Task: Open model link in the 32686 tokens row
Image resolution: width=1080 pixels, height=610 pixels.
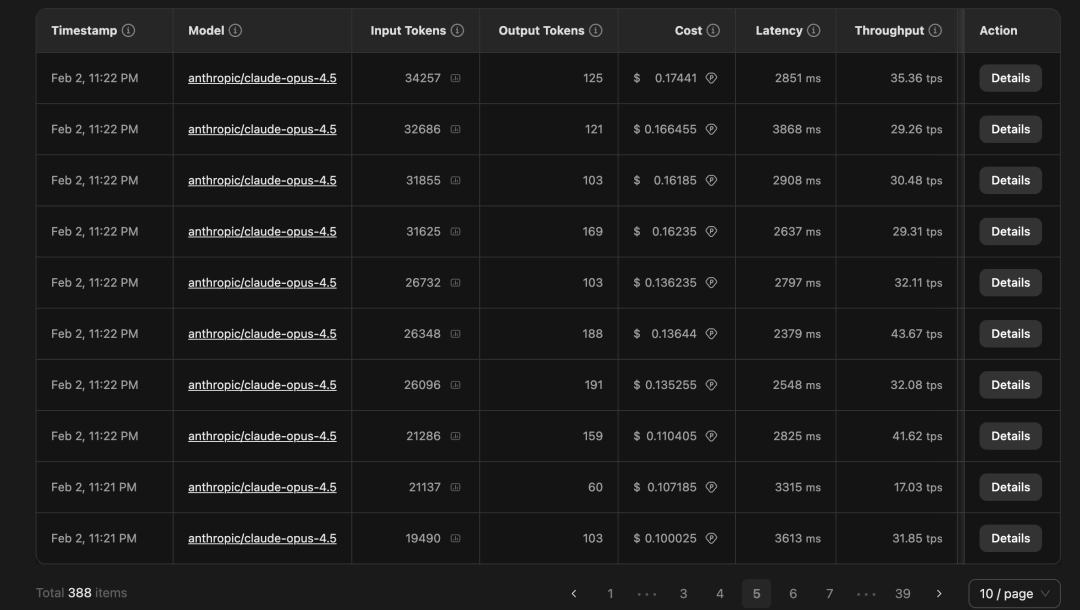Action: 262,129
